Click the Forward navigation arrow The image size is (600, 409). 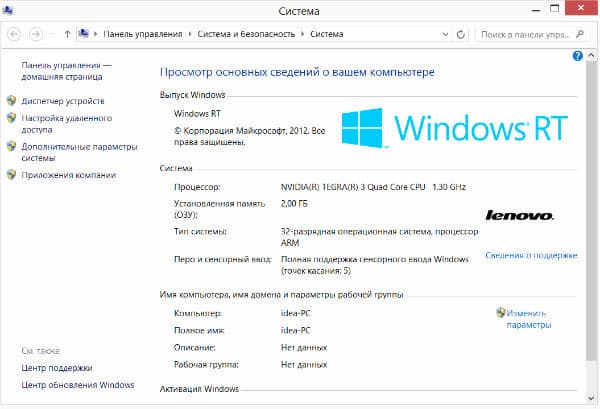tap(36, 34)
